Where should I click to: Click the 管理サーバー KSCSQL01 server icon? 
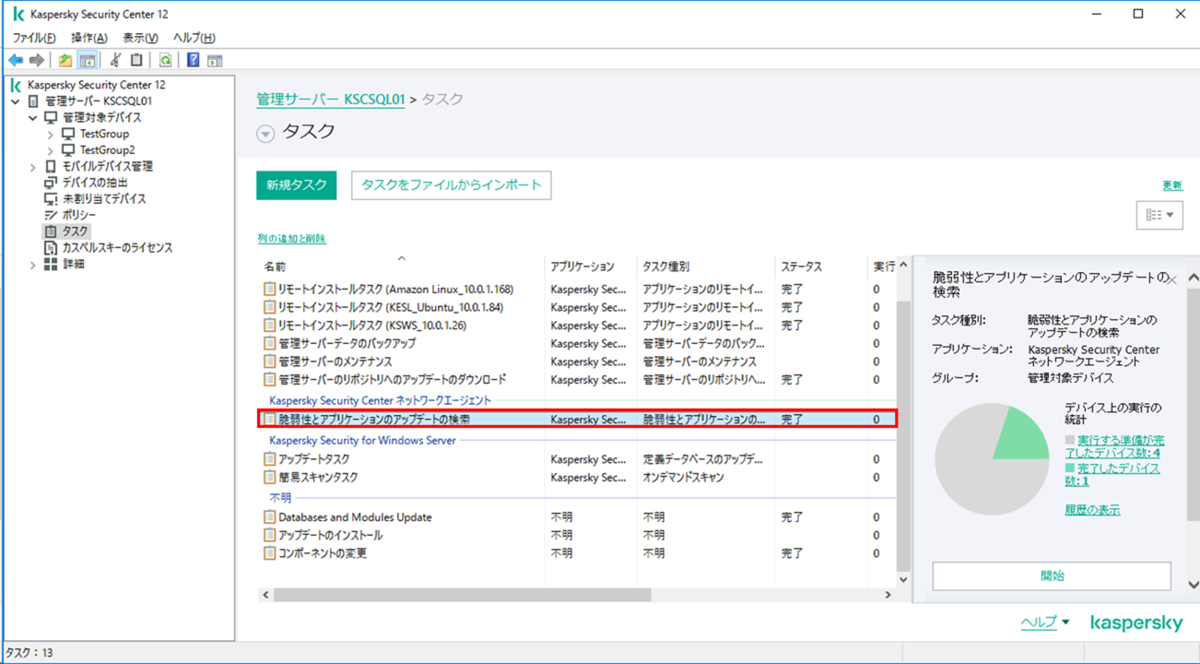(x=34, y=101)
